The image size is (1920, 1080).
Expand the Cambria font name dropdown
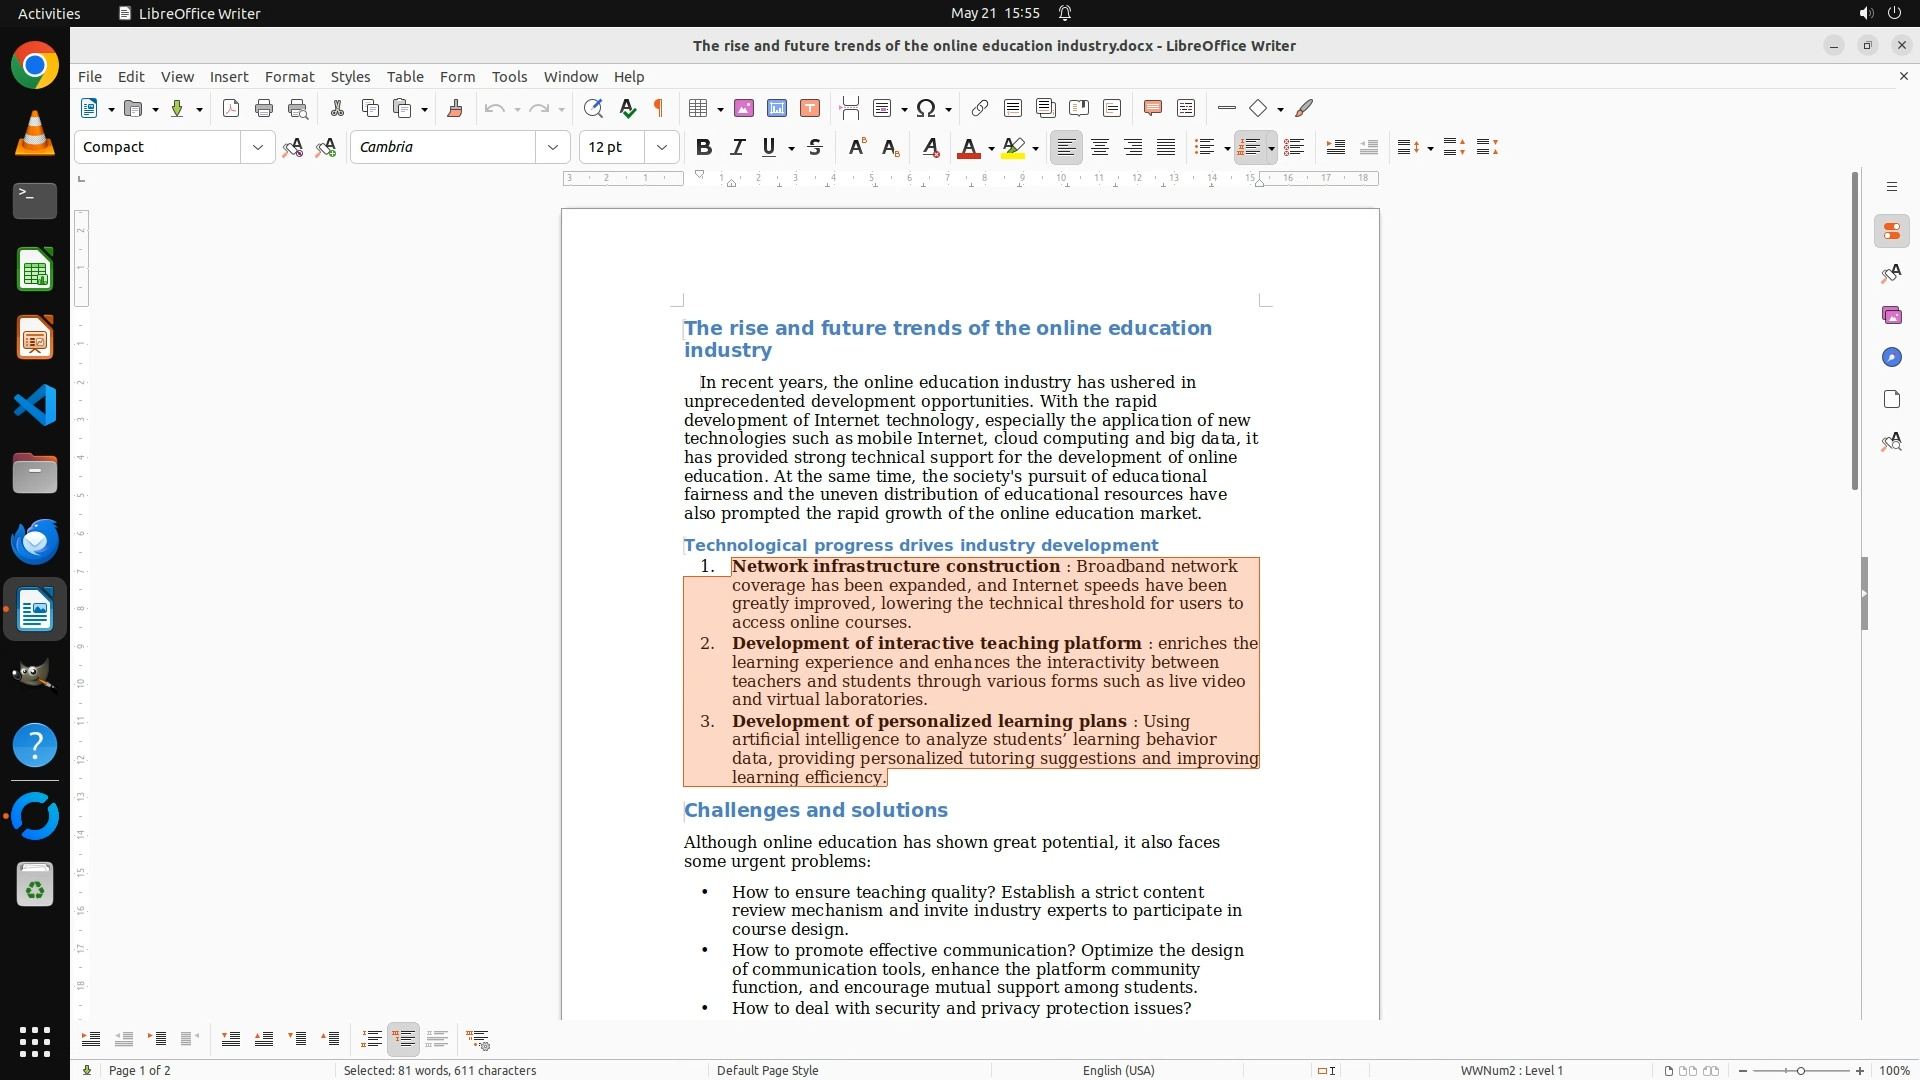(x=552, y=147)
